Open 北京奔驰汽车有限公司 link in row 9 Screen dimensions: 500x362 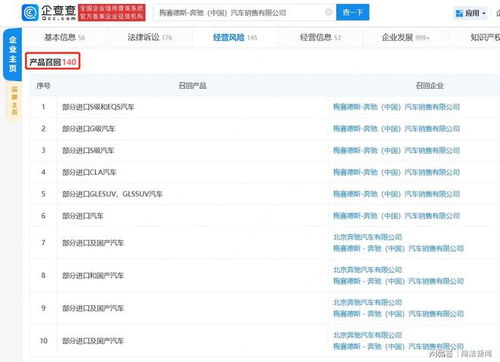(x=368, y=302)
